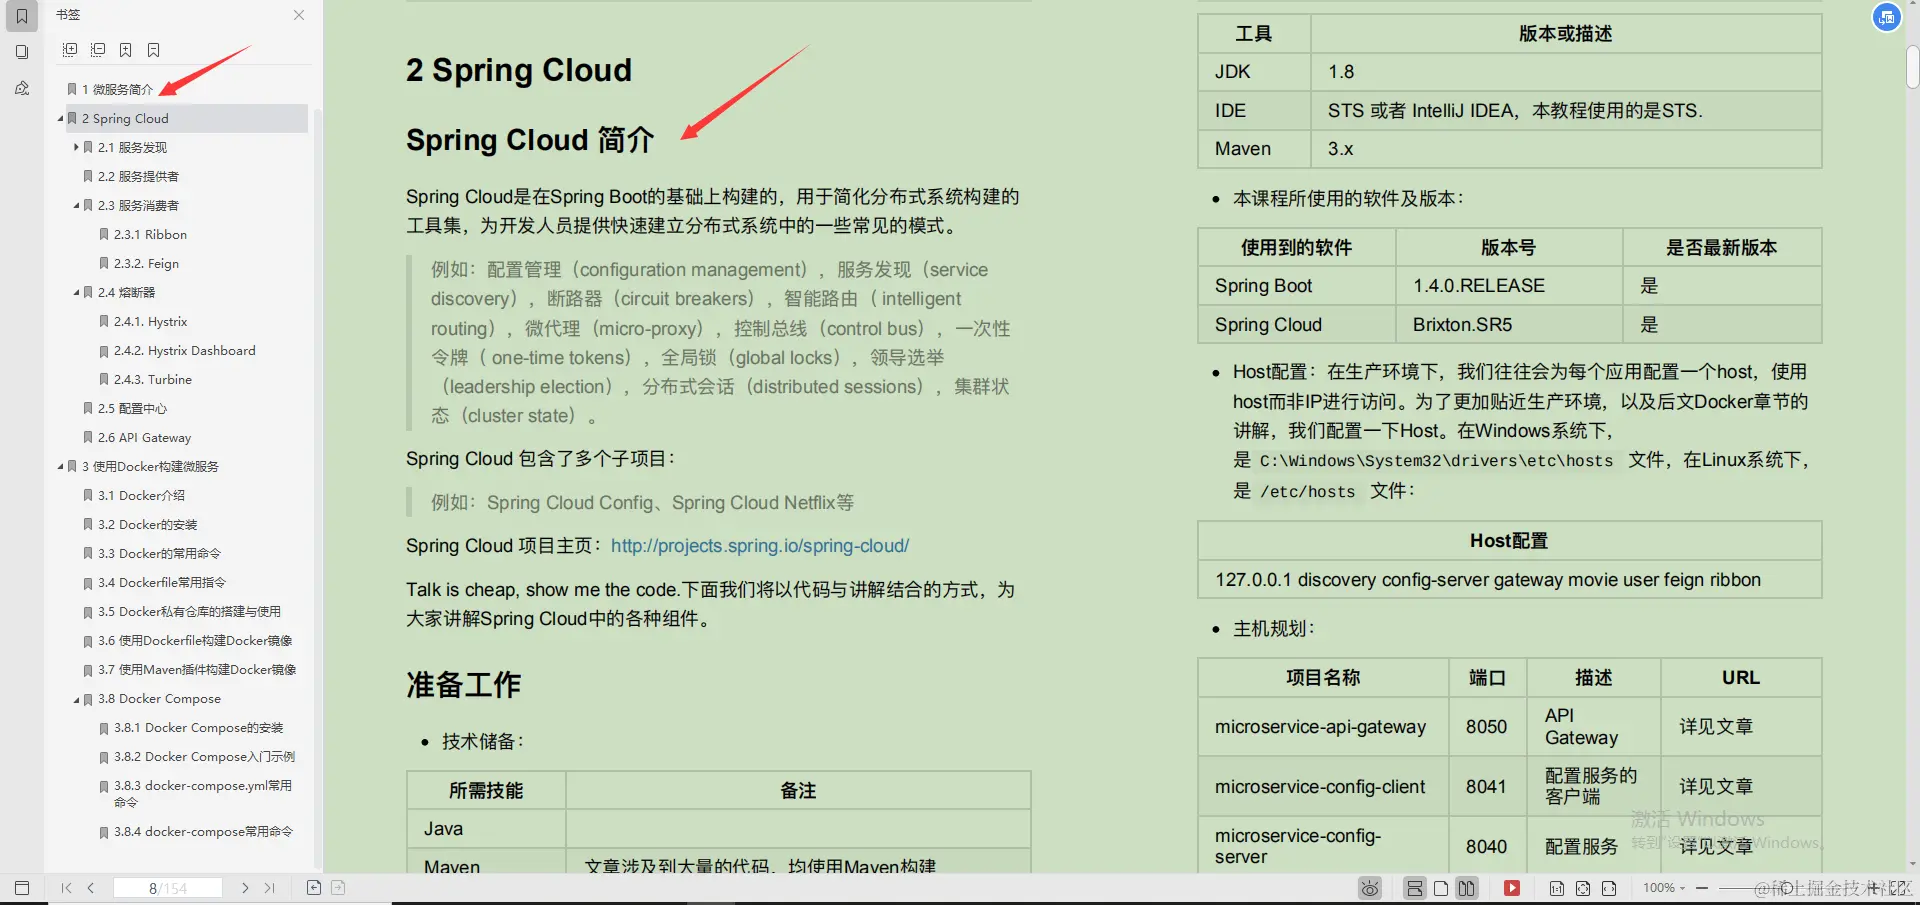1920x905 pixels.
Task: Open the Spring Cloud project homepage link
Action: tap(760, 546)
